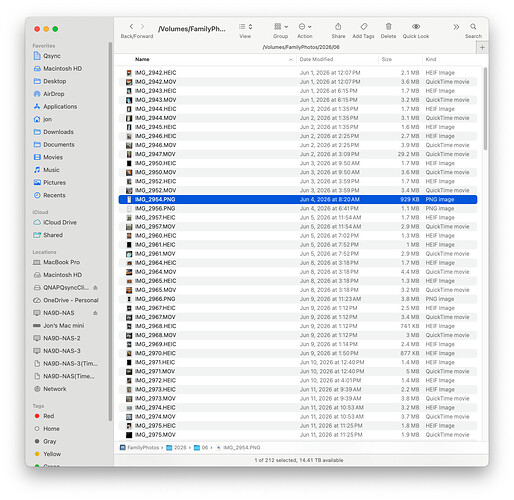The height and width of the screenshot is (500, 514).
Task: Open Recents in the sidebar
Action: 54,195
